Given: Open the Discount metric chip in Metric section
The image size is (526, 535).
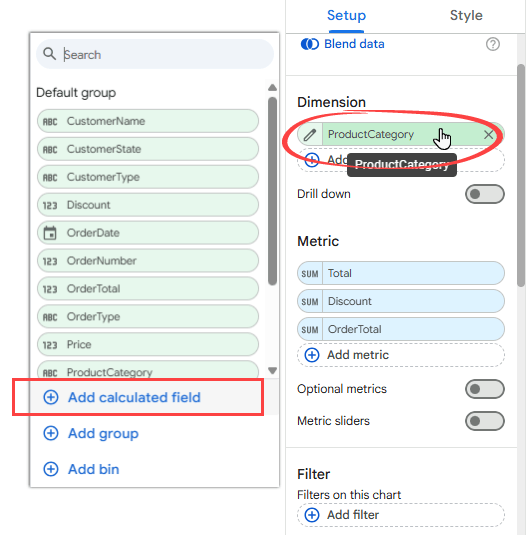Looking at the screenshot, I should click(x=401, y=302).
